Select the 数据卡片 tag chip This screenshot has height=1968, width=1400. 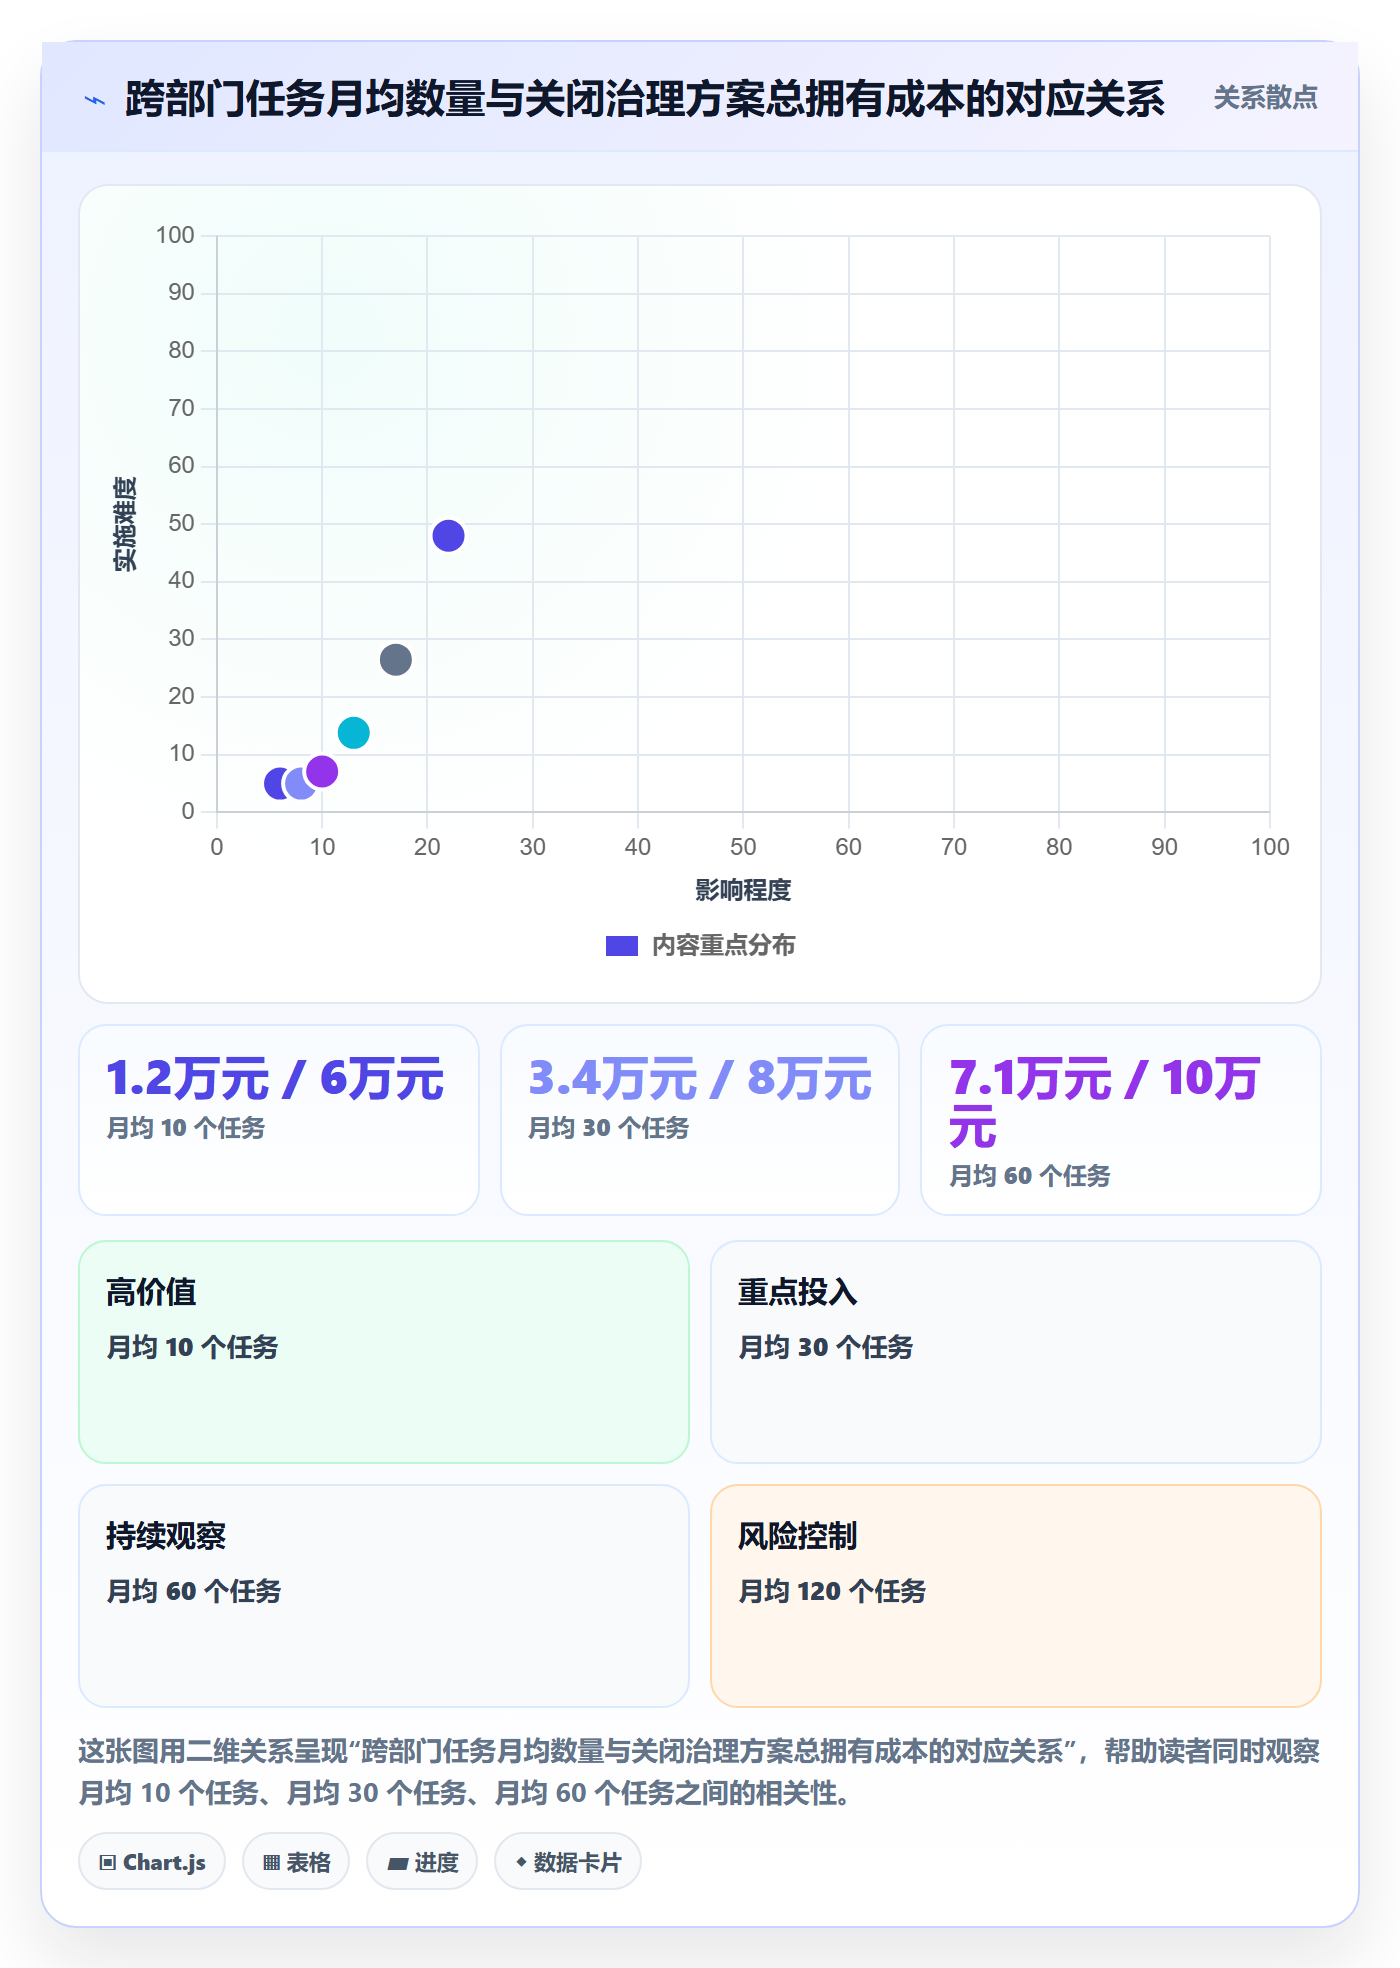[568, 1862]
